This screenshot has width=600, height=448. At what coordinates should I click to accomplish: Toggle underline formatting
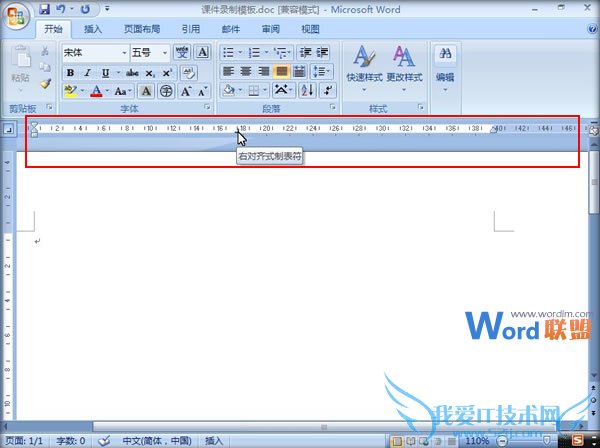coord(106,72)
